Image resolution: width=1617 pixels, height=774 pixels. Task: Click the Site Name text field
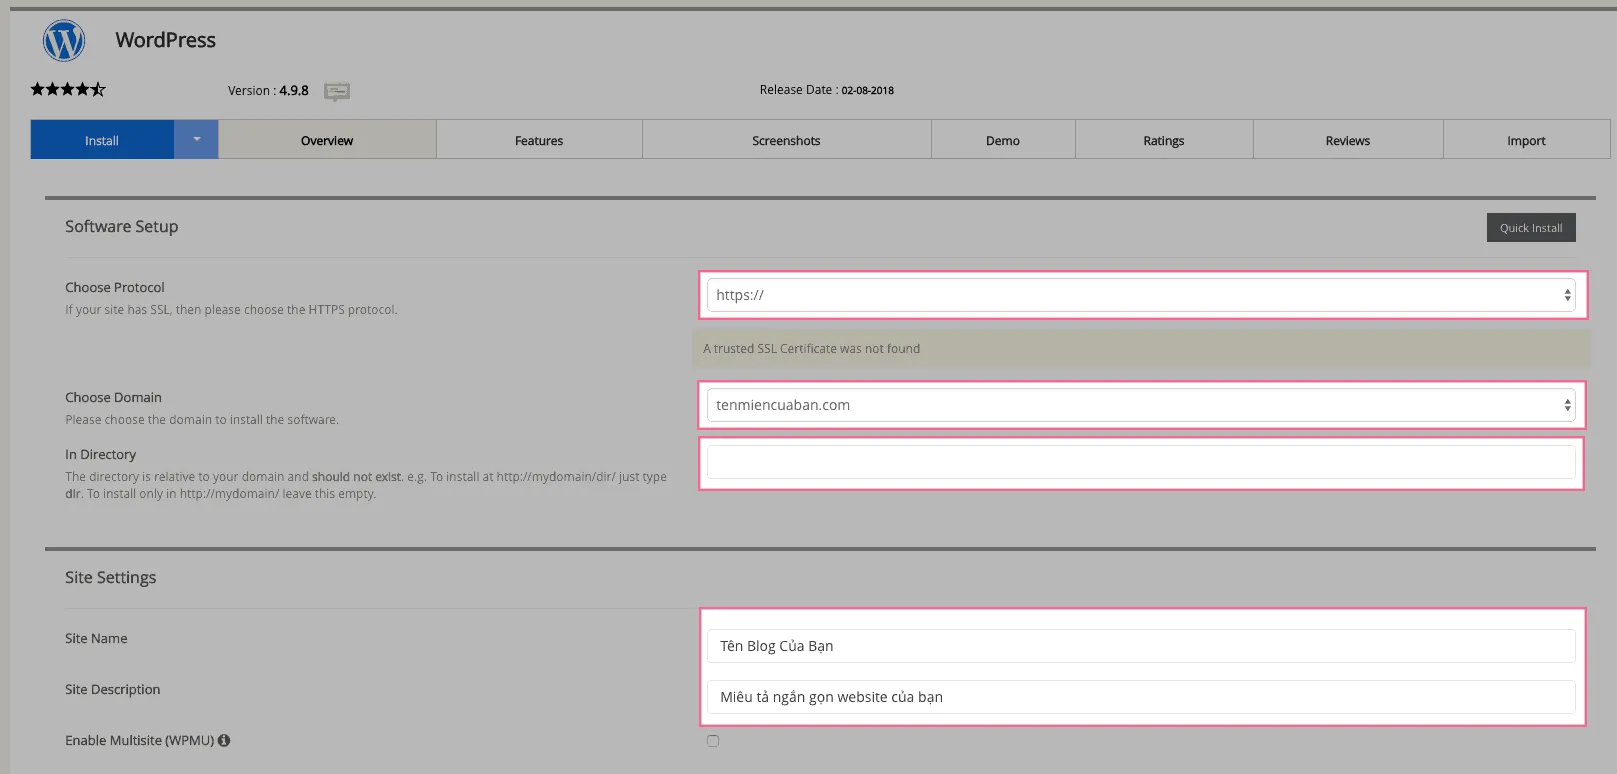coord(1141,646)
